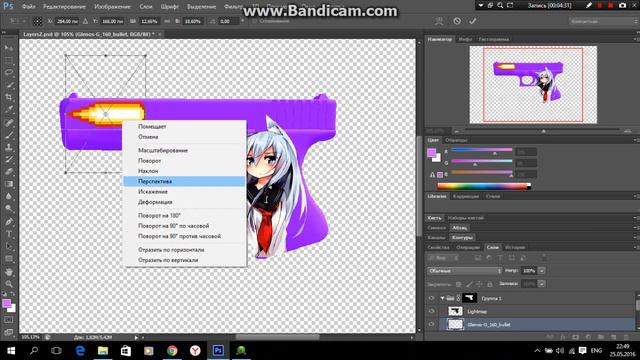This screenshot has width=640, height=360.
Task: Select the Dodge tool
Action: tap(9, 209)
